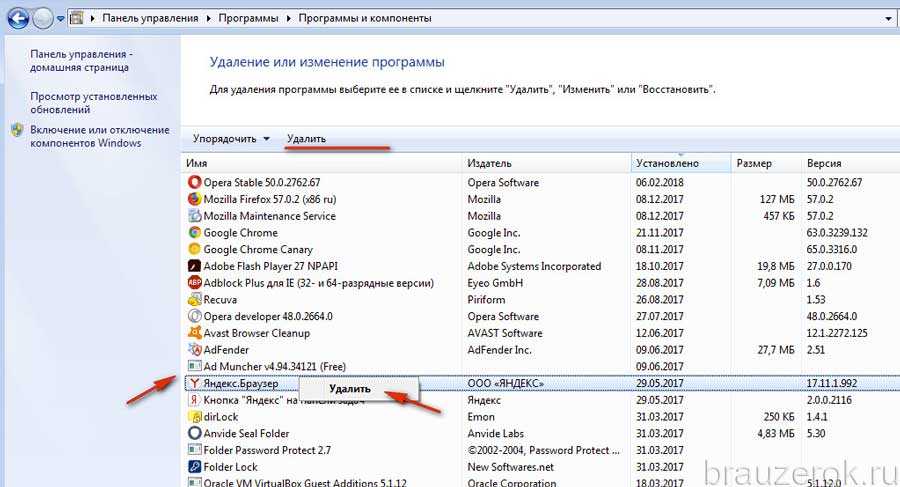Screen dimensions: 900x487
Task: Select the Opera Stable 50.0.2762.67 entry
Action: click(x=262, y=182)
